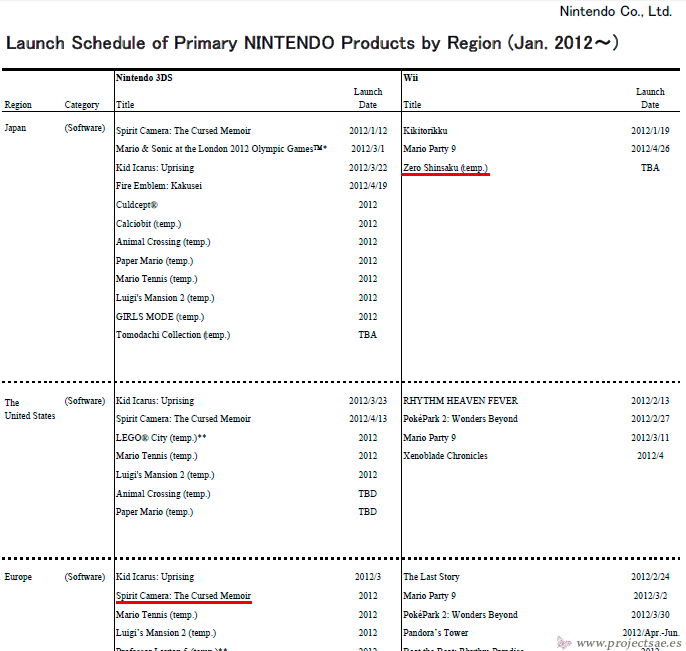Click 'TBD' beside Paper Mario (temp.)
Screen dimensions: 686x651
368,512
